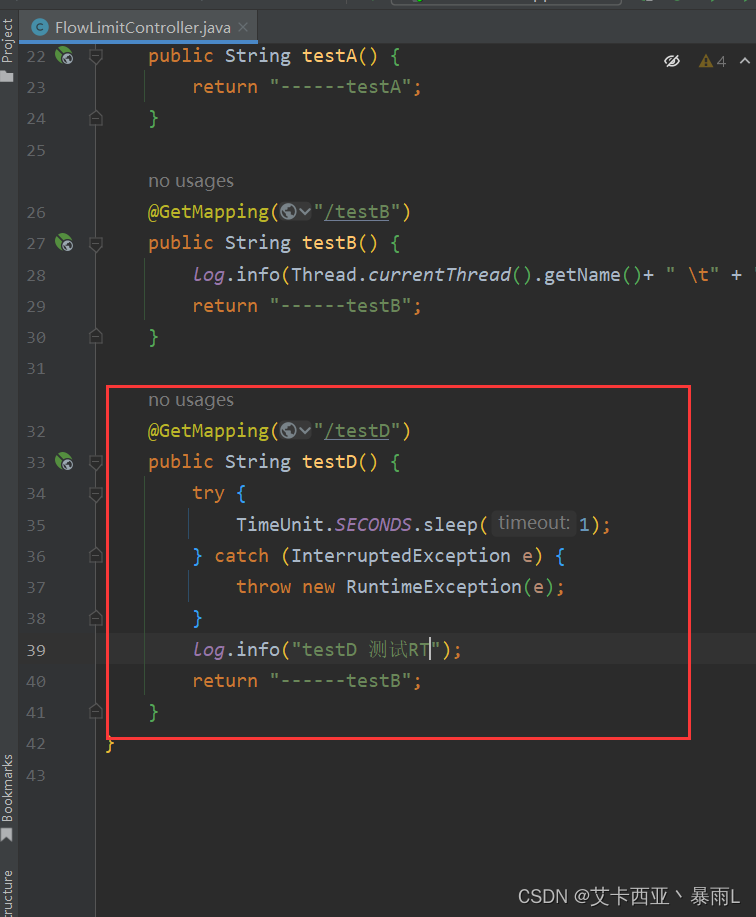Go to previous highlighted problem arrow
This screenshot has height=917, width=756.
(745, 60)
